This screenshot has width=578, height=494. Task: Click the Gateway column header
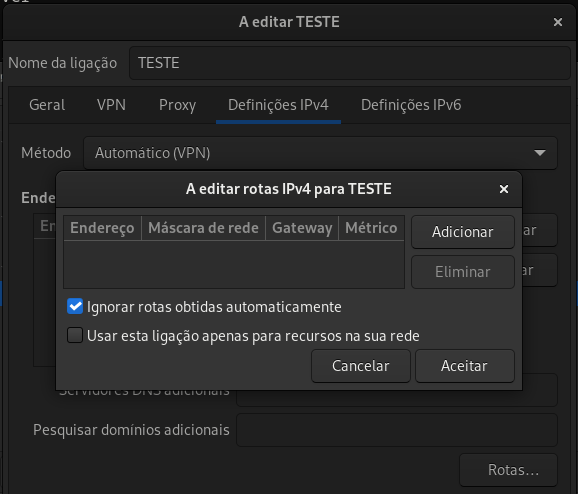[x=302, y=228]
